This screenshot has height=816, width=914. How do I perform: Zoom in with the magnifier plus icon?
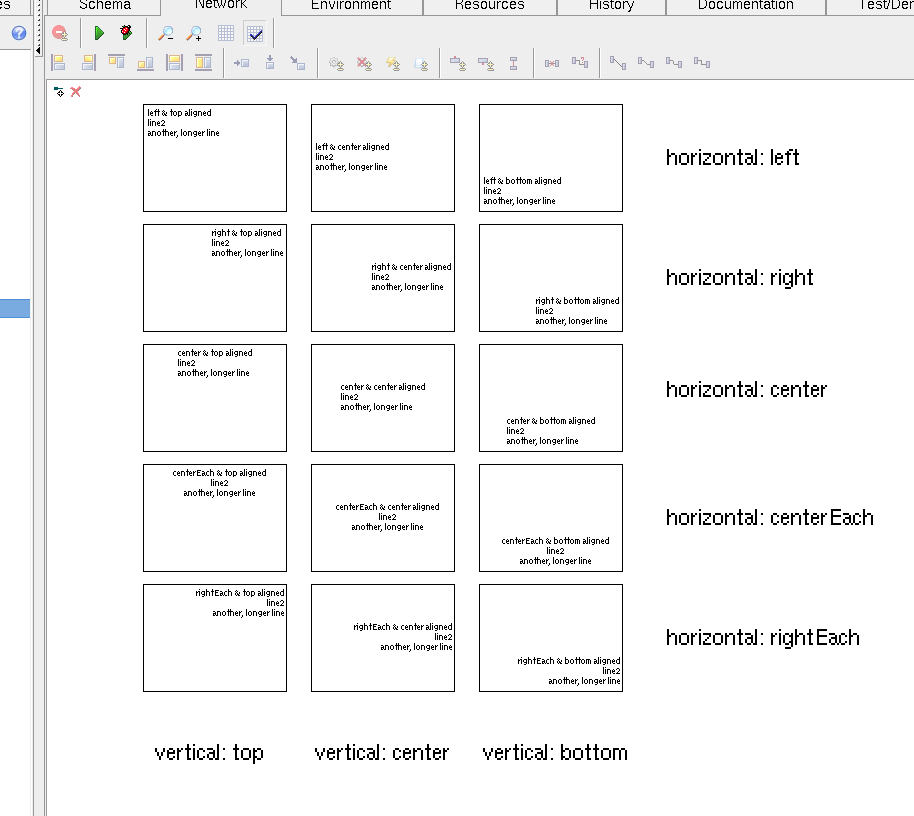(194, 33)
